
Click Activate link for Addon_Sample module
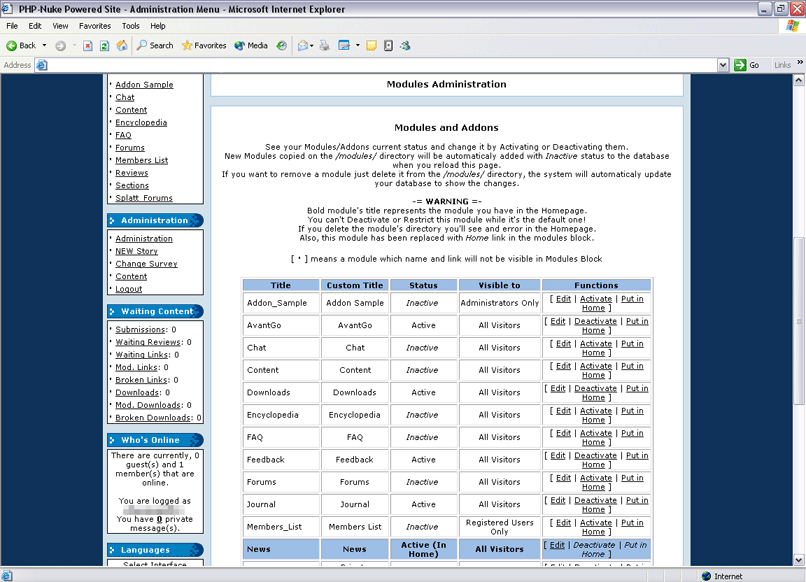pos(595,299)
